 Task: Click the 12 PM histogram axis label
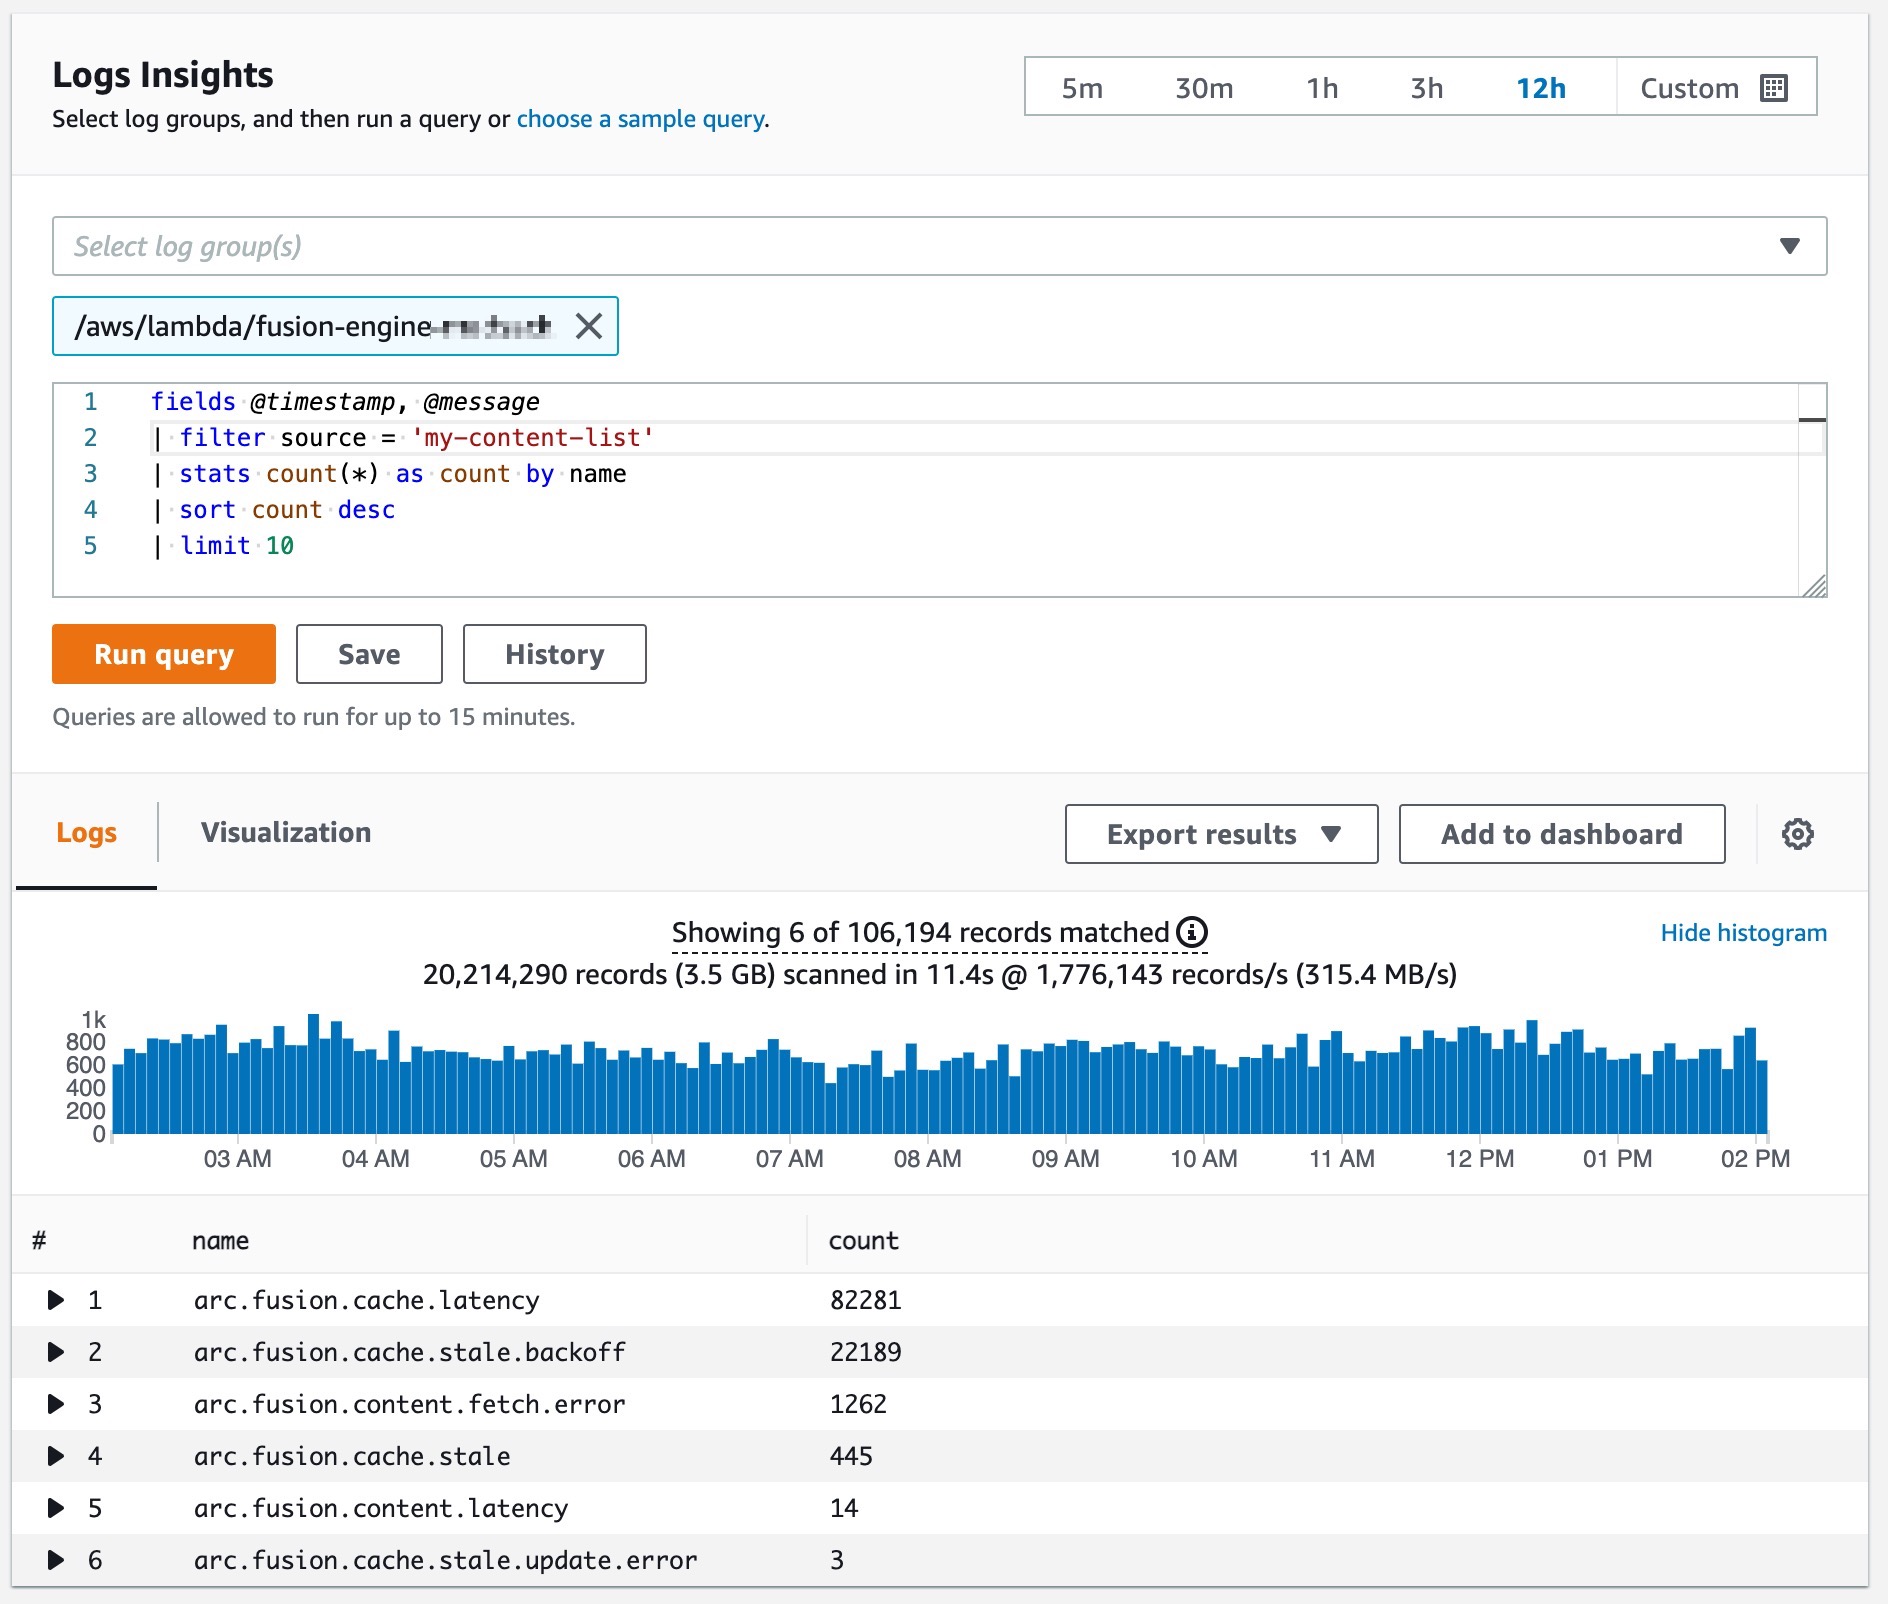click(x=1479, y=1159)
